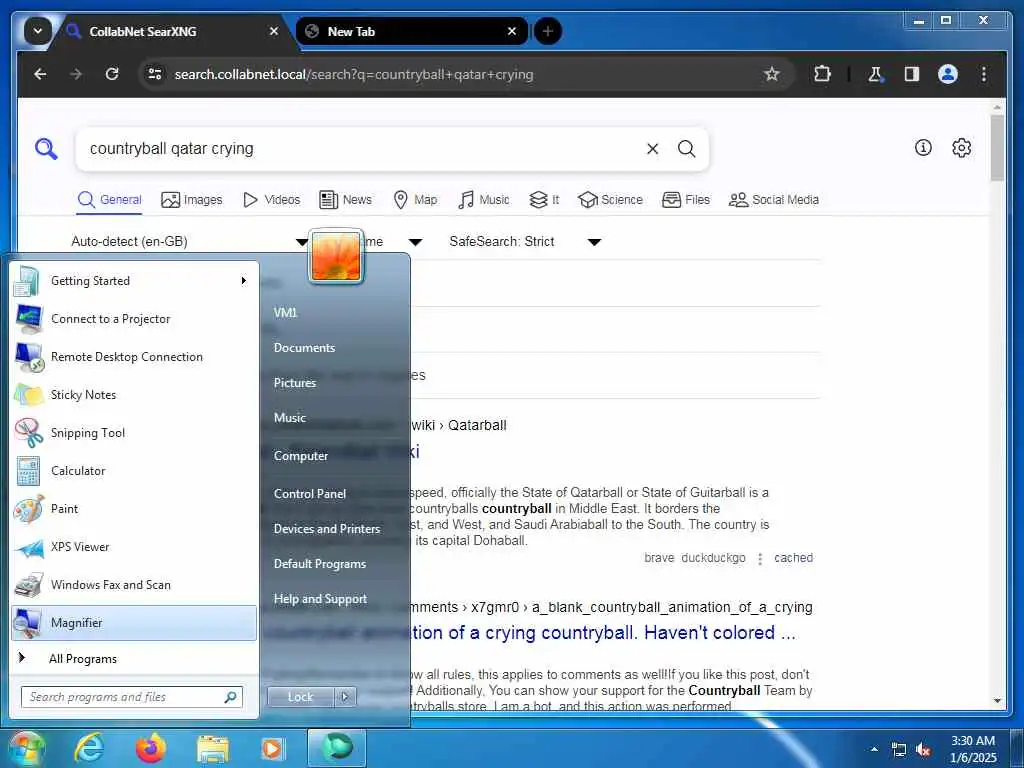Image resolution: width=1024 pixels, height=768 pixels.
Task: Click the Windows Start orb
Action: [26, 748]
